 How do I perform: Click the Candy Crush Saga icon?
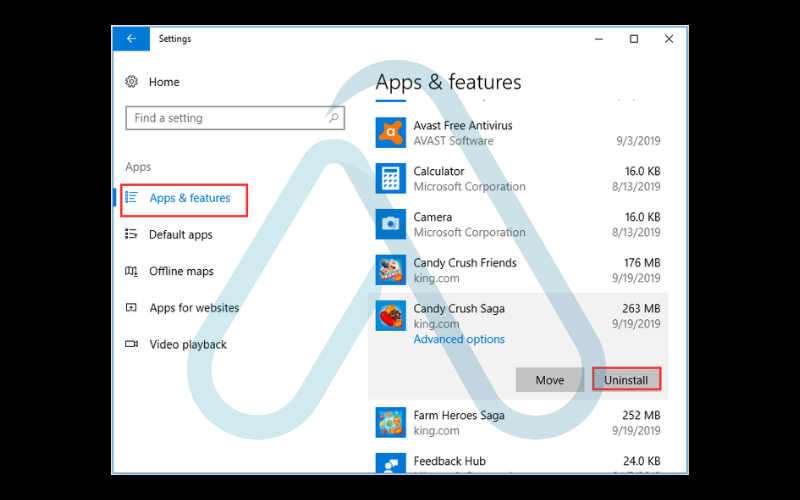pos(390,316)
